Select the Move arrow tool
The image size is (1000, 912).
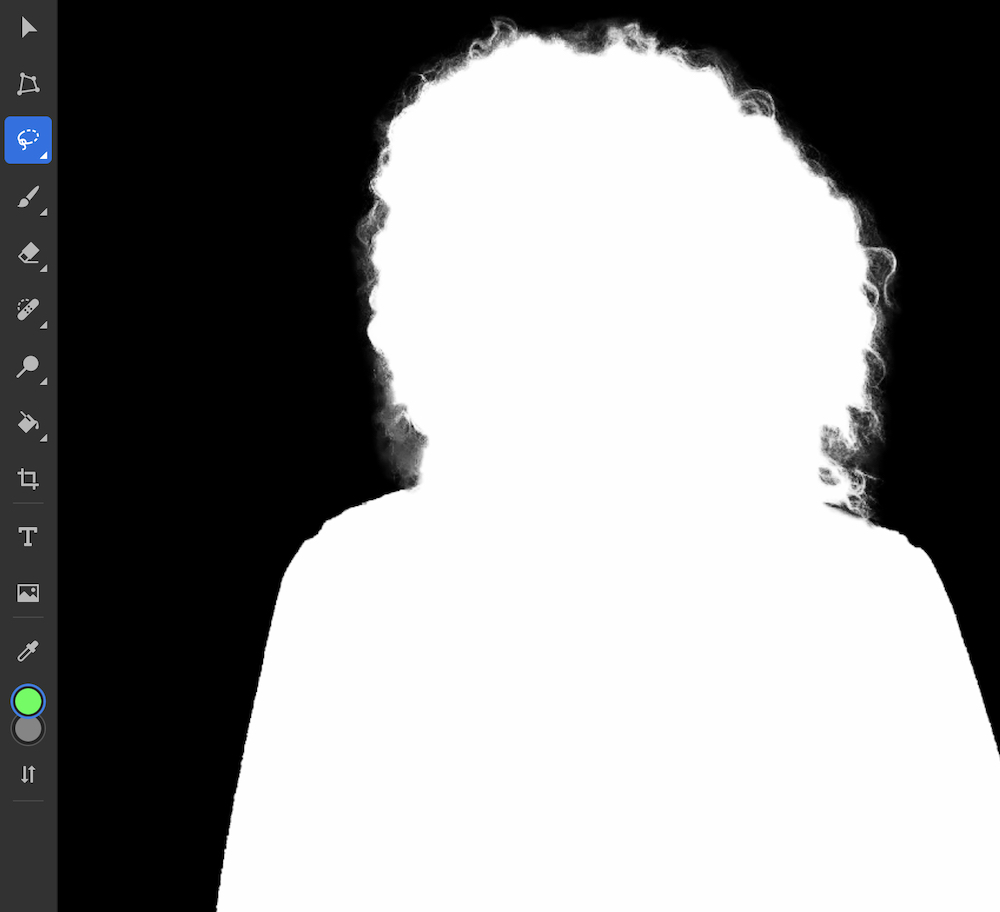pos(28,27)
